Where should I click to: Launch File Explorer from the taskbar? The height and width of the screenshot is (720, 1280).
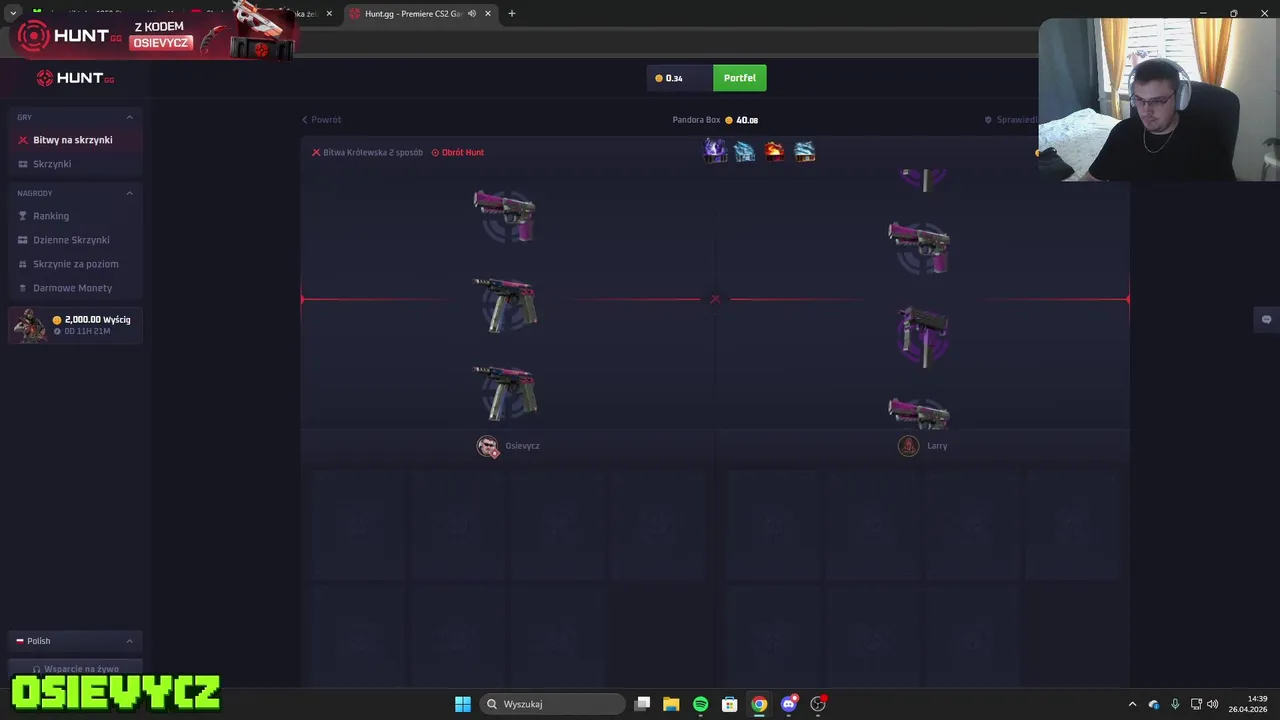coord(671,704)
